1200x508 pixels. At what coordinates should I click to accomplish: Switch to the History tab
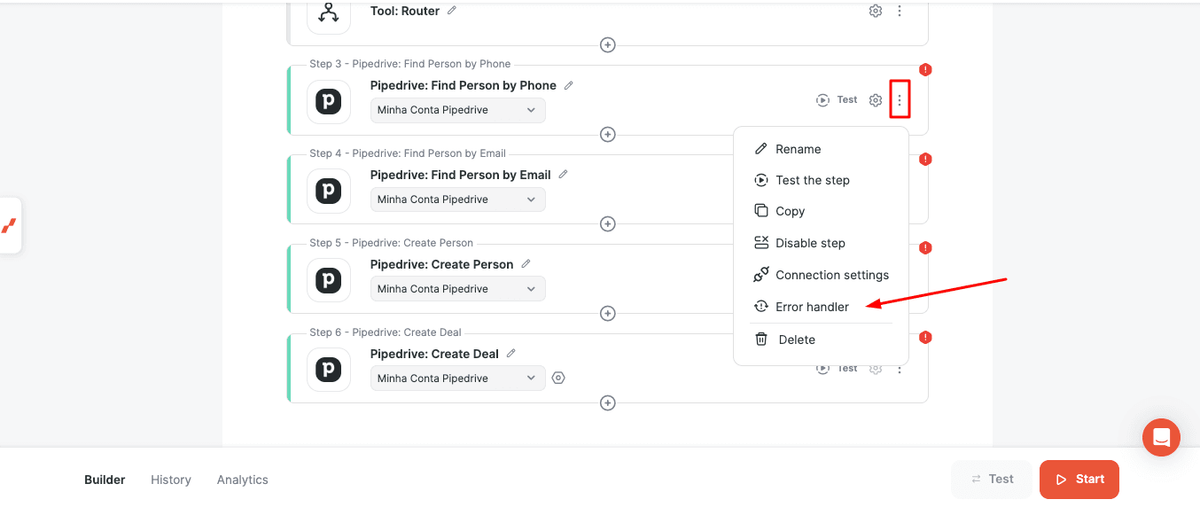[x=171, y=480]
